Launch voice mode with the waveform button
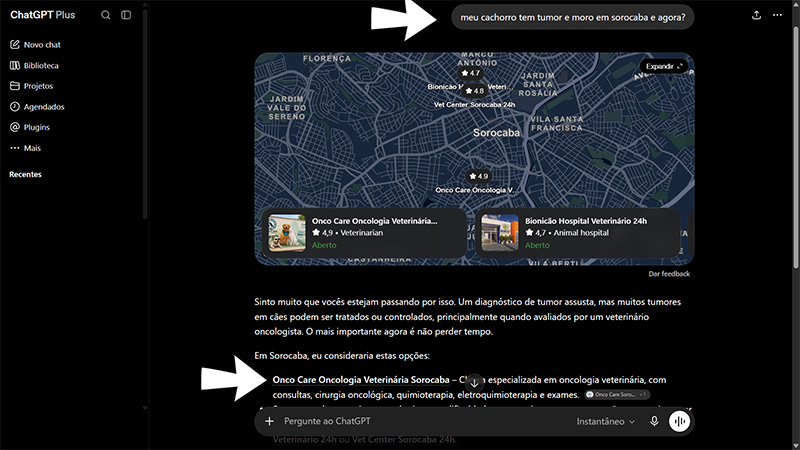Image resolution: width=800 pixels, height=450 pixels. pyautogui.click(x=680, y=421)
